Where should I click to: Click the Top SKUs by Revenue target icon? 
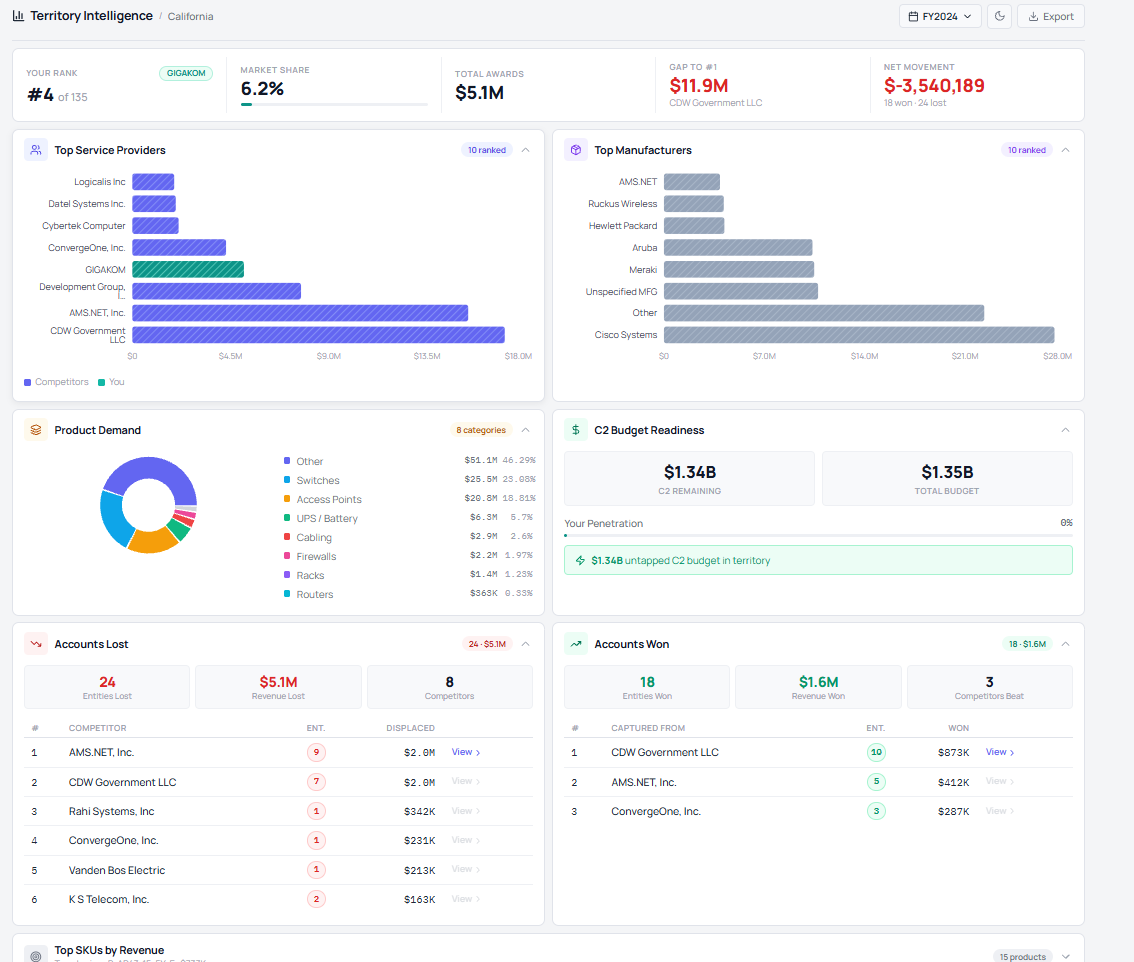click(x=36, y=955)
